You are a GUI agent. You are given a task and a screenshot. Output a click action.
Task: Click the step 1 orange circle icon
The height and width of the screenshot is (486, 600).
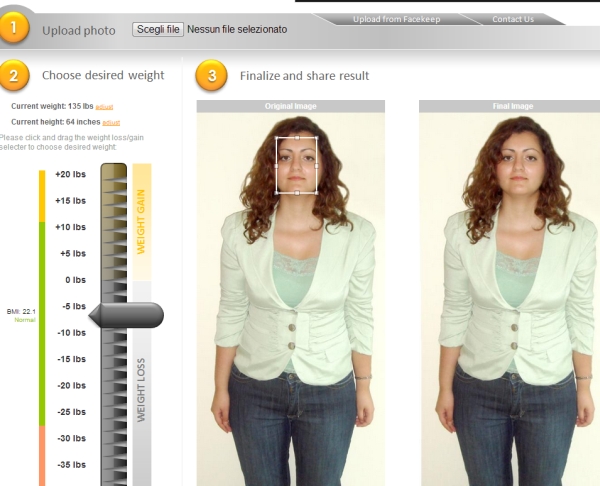(x=14, y=28)
